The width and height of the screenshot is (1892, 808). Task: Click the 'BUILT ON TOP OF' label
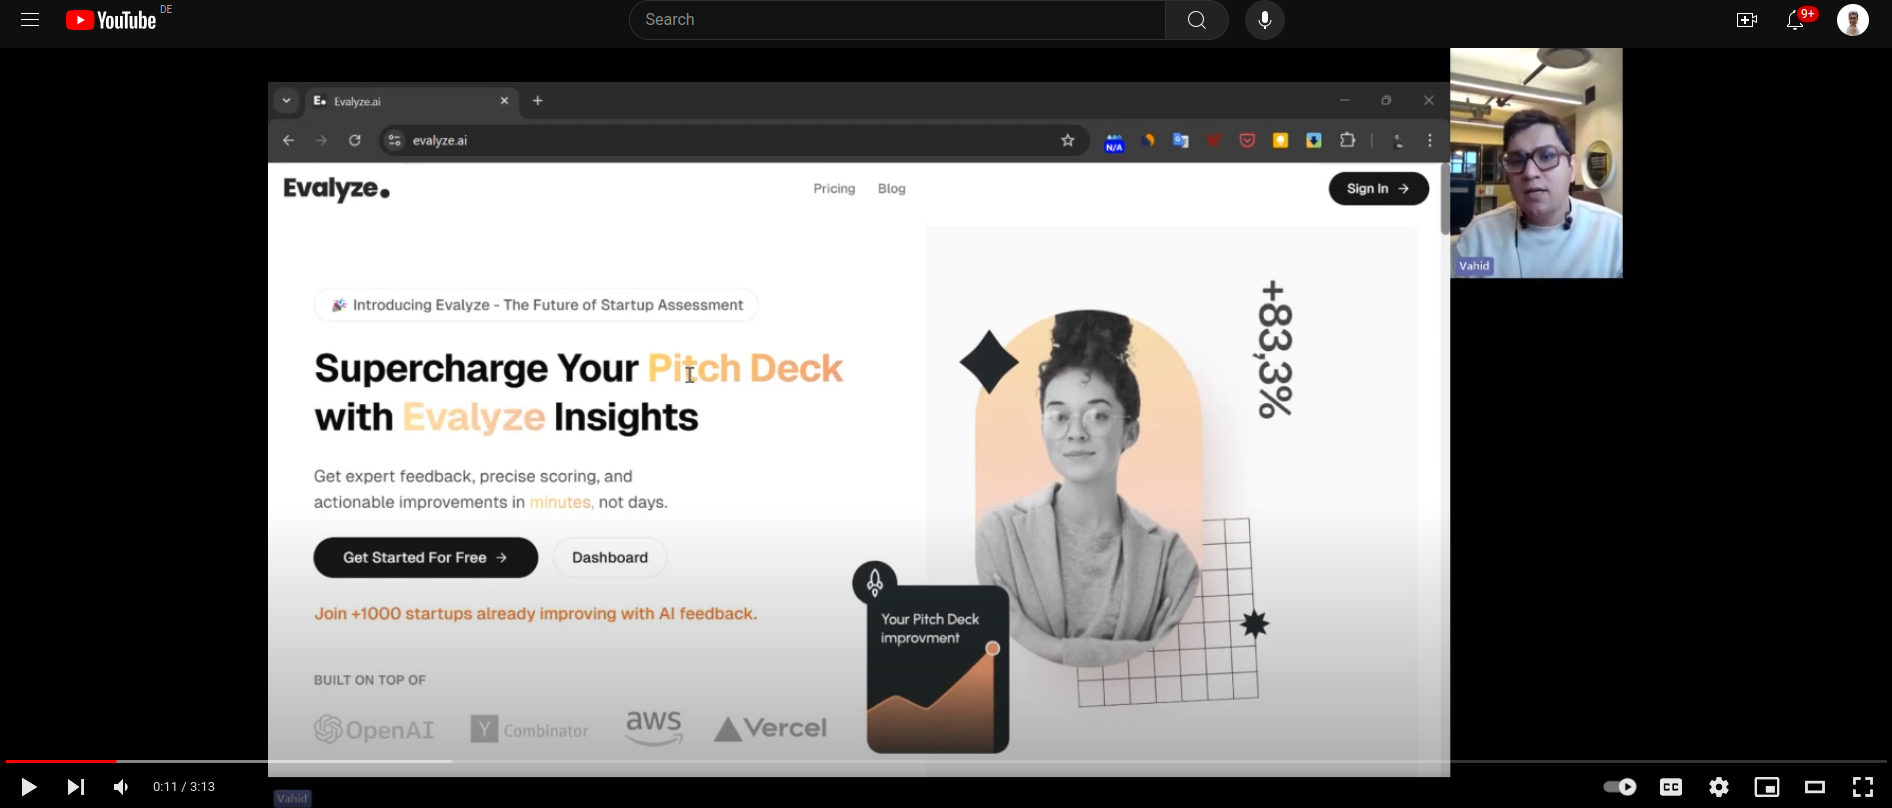(x=370, y=680)
